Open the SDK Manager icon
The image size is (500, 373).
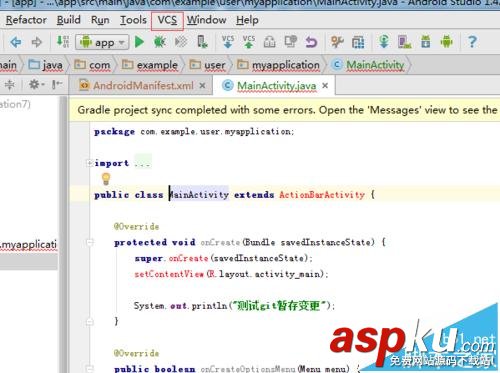(x=426, y=42)
